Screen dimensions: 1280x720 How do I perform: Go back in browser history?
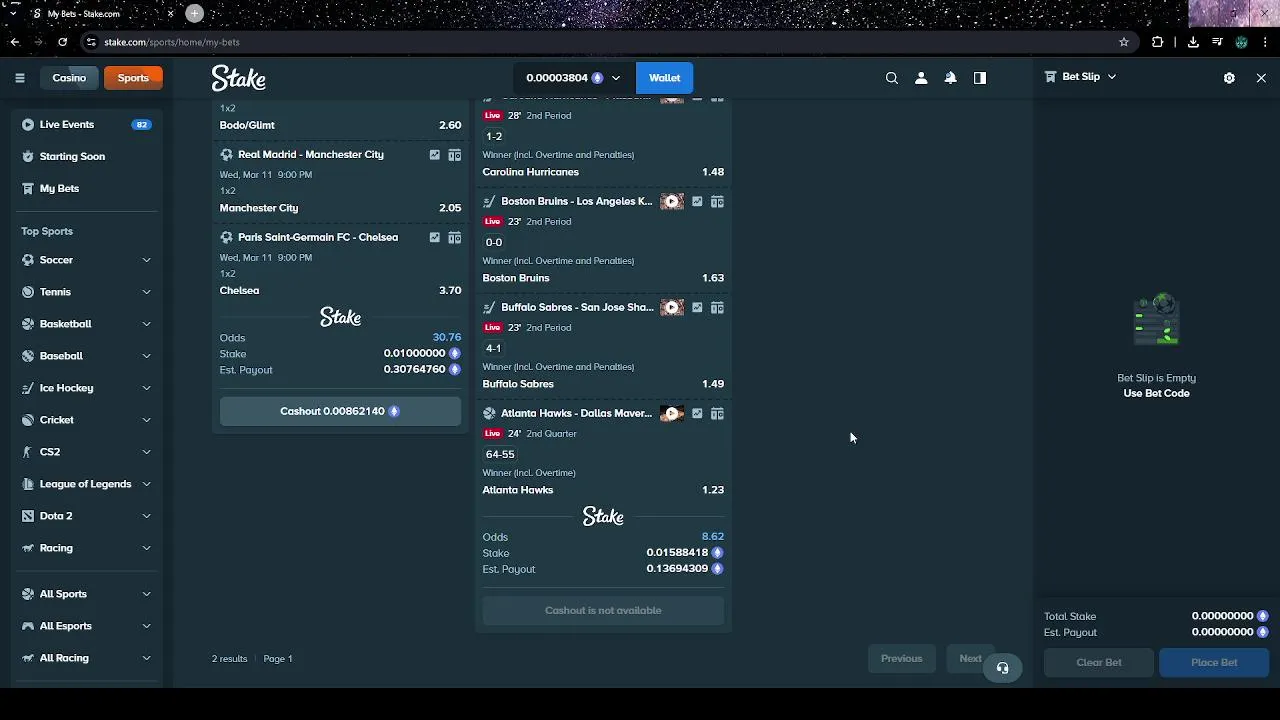click(x=15, y=42)
